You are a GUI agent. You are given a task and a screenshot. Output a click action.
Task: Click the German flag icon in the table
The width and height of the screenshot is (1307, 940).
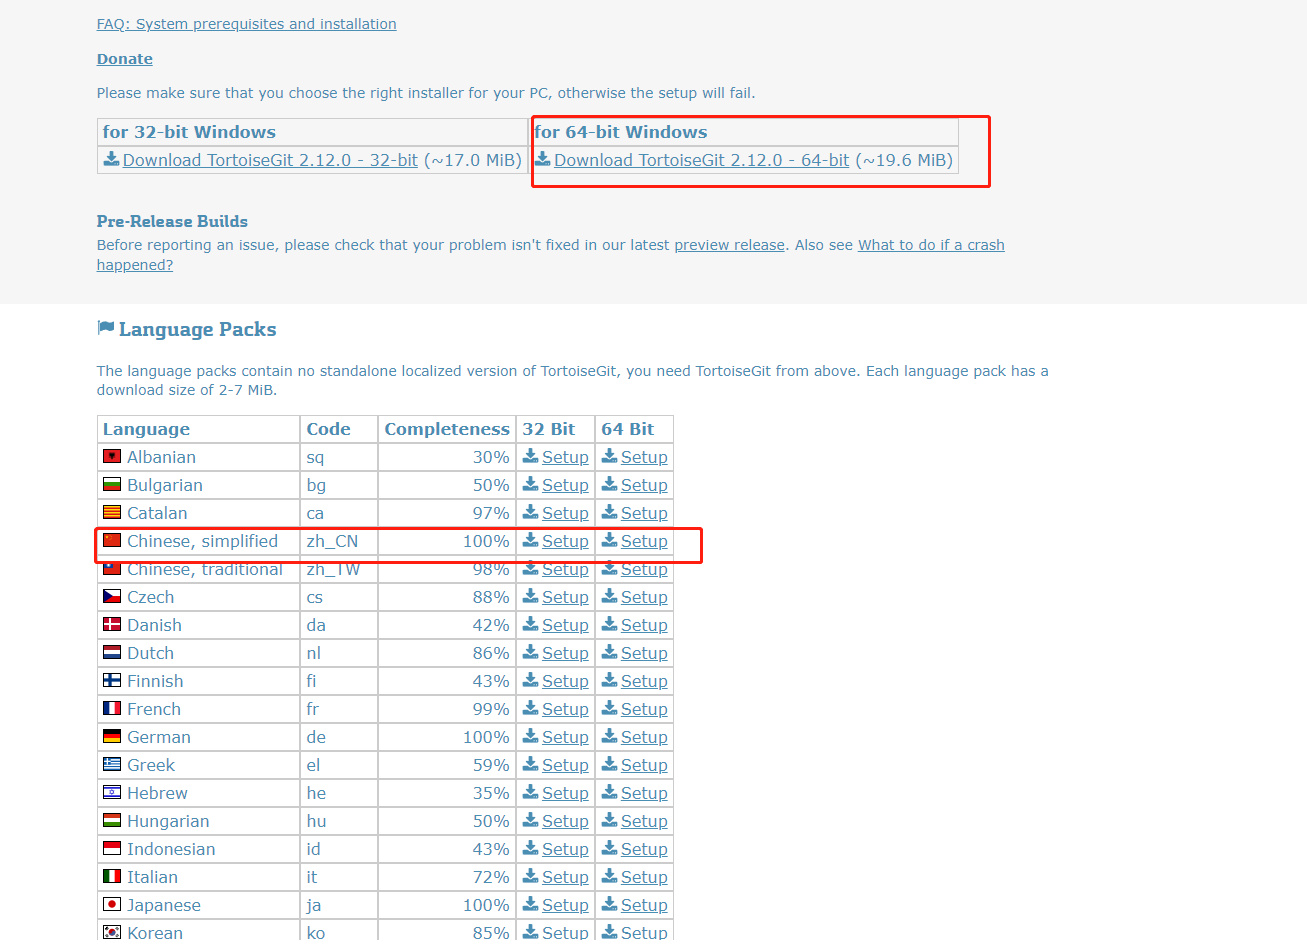(x=112, y=736)
